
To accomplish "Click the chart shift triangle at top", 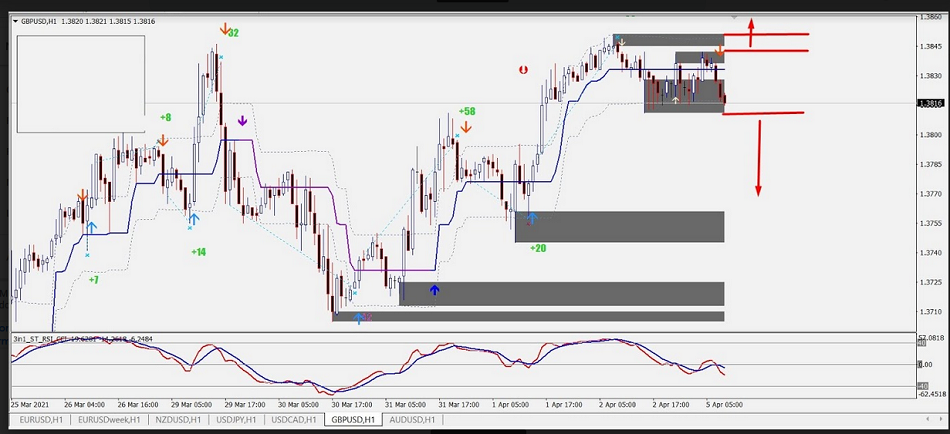I will pos(735,17).
